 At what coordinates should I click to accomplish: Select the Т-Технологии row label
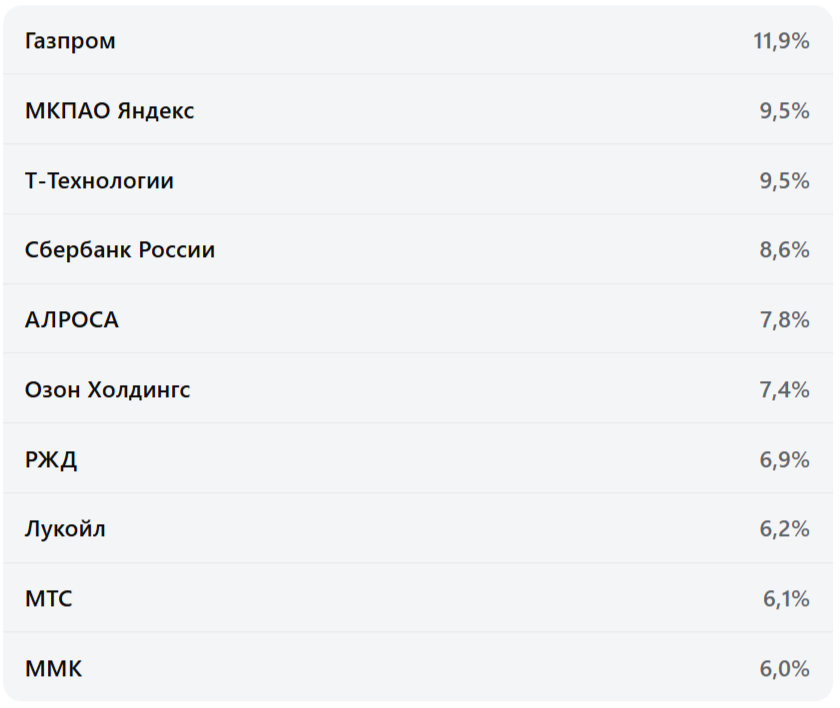tap(99, 181)
